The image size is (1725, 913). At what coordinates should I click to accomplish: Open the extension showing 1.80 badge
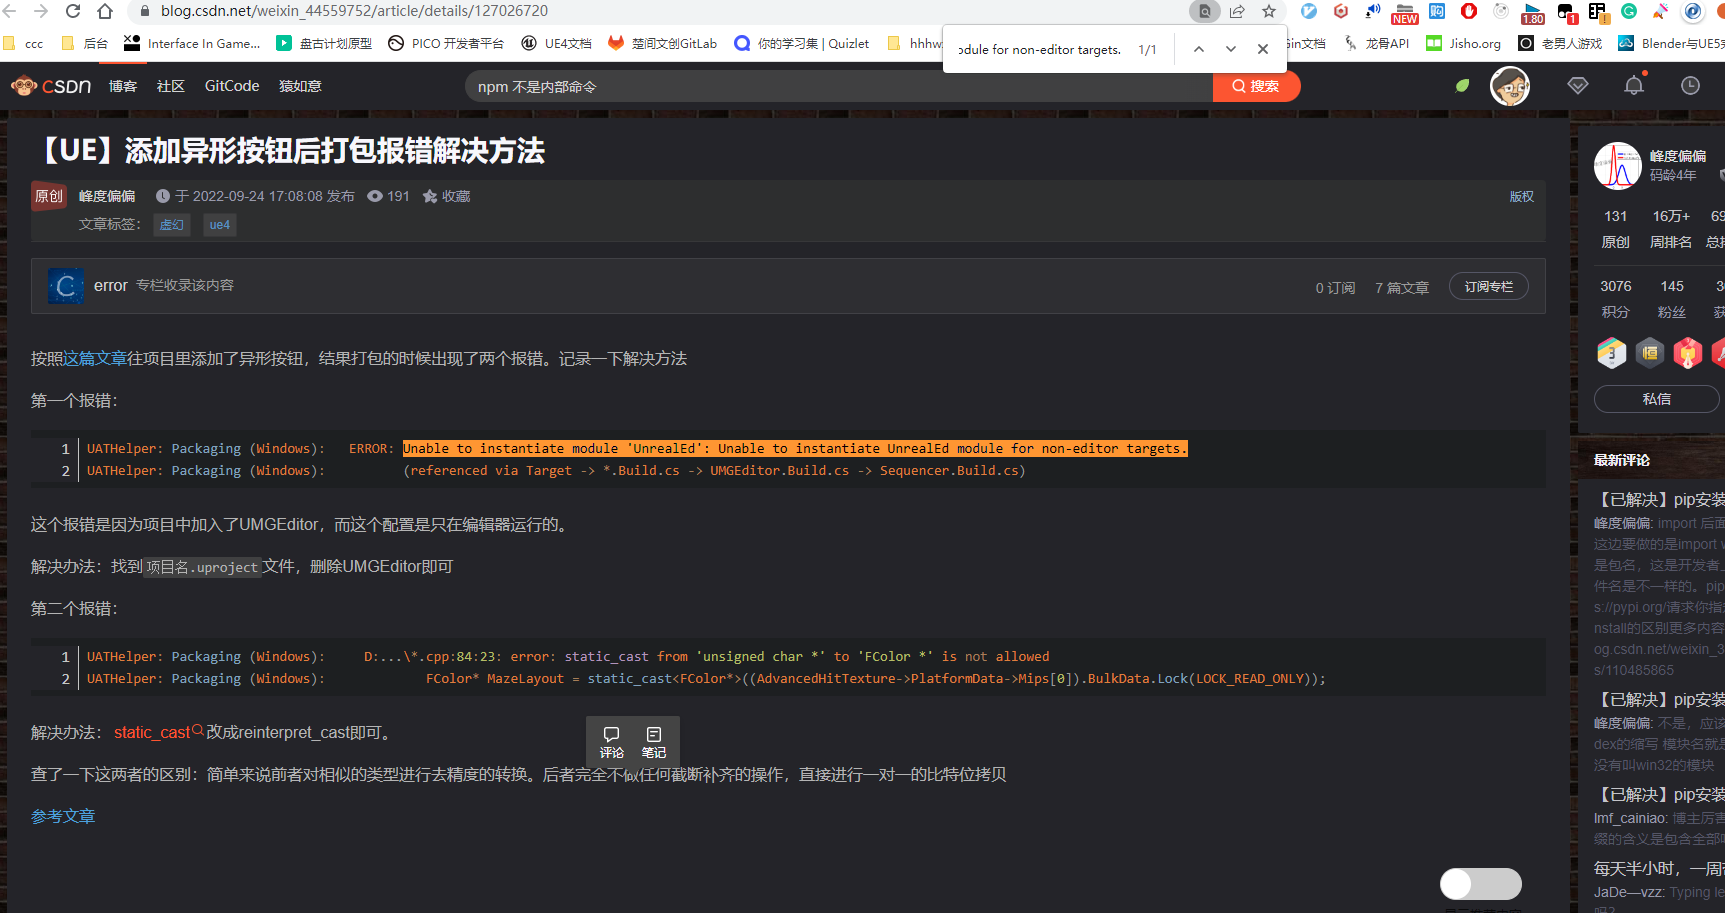point(1533,13)
